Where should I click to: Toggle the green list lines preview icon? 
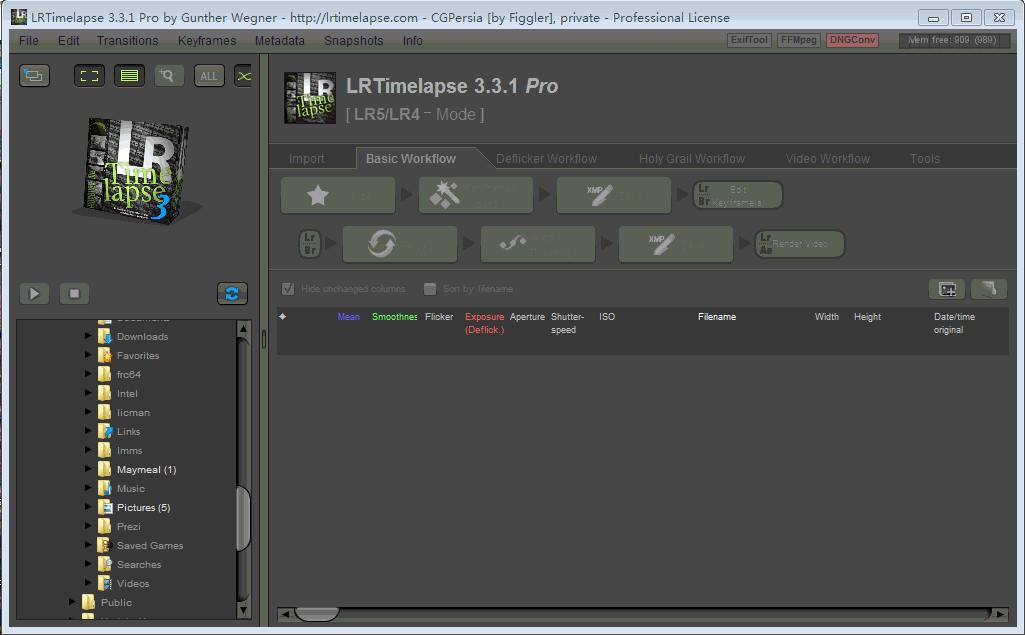click(129, 76)
